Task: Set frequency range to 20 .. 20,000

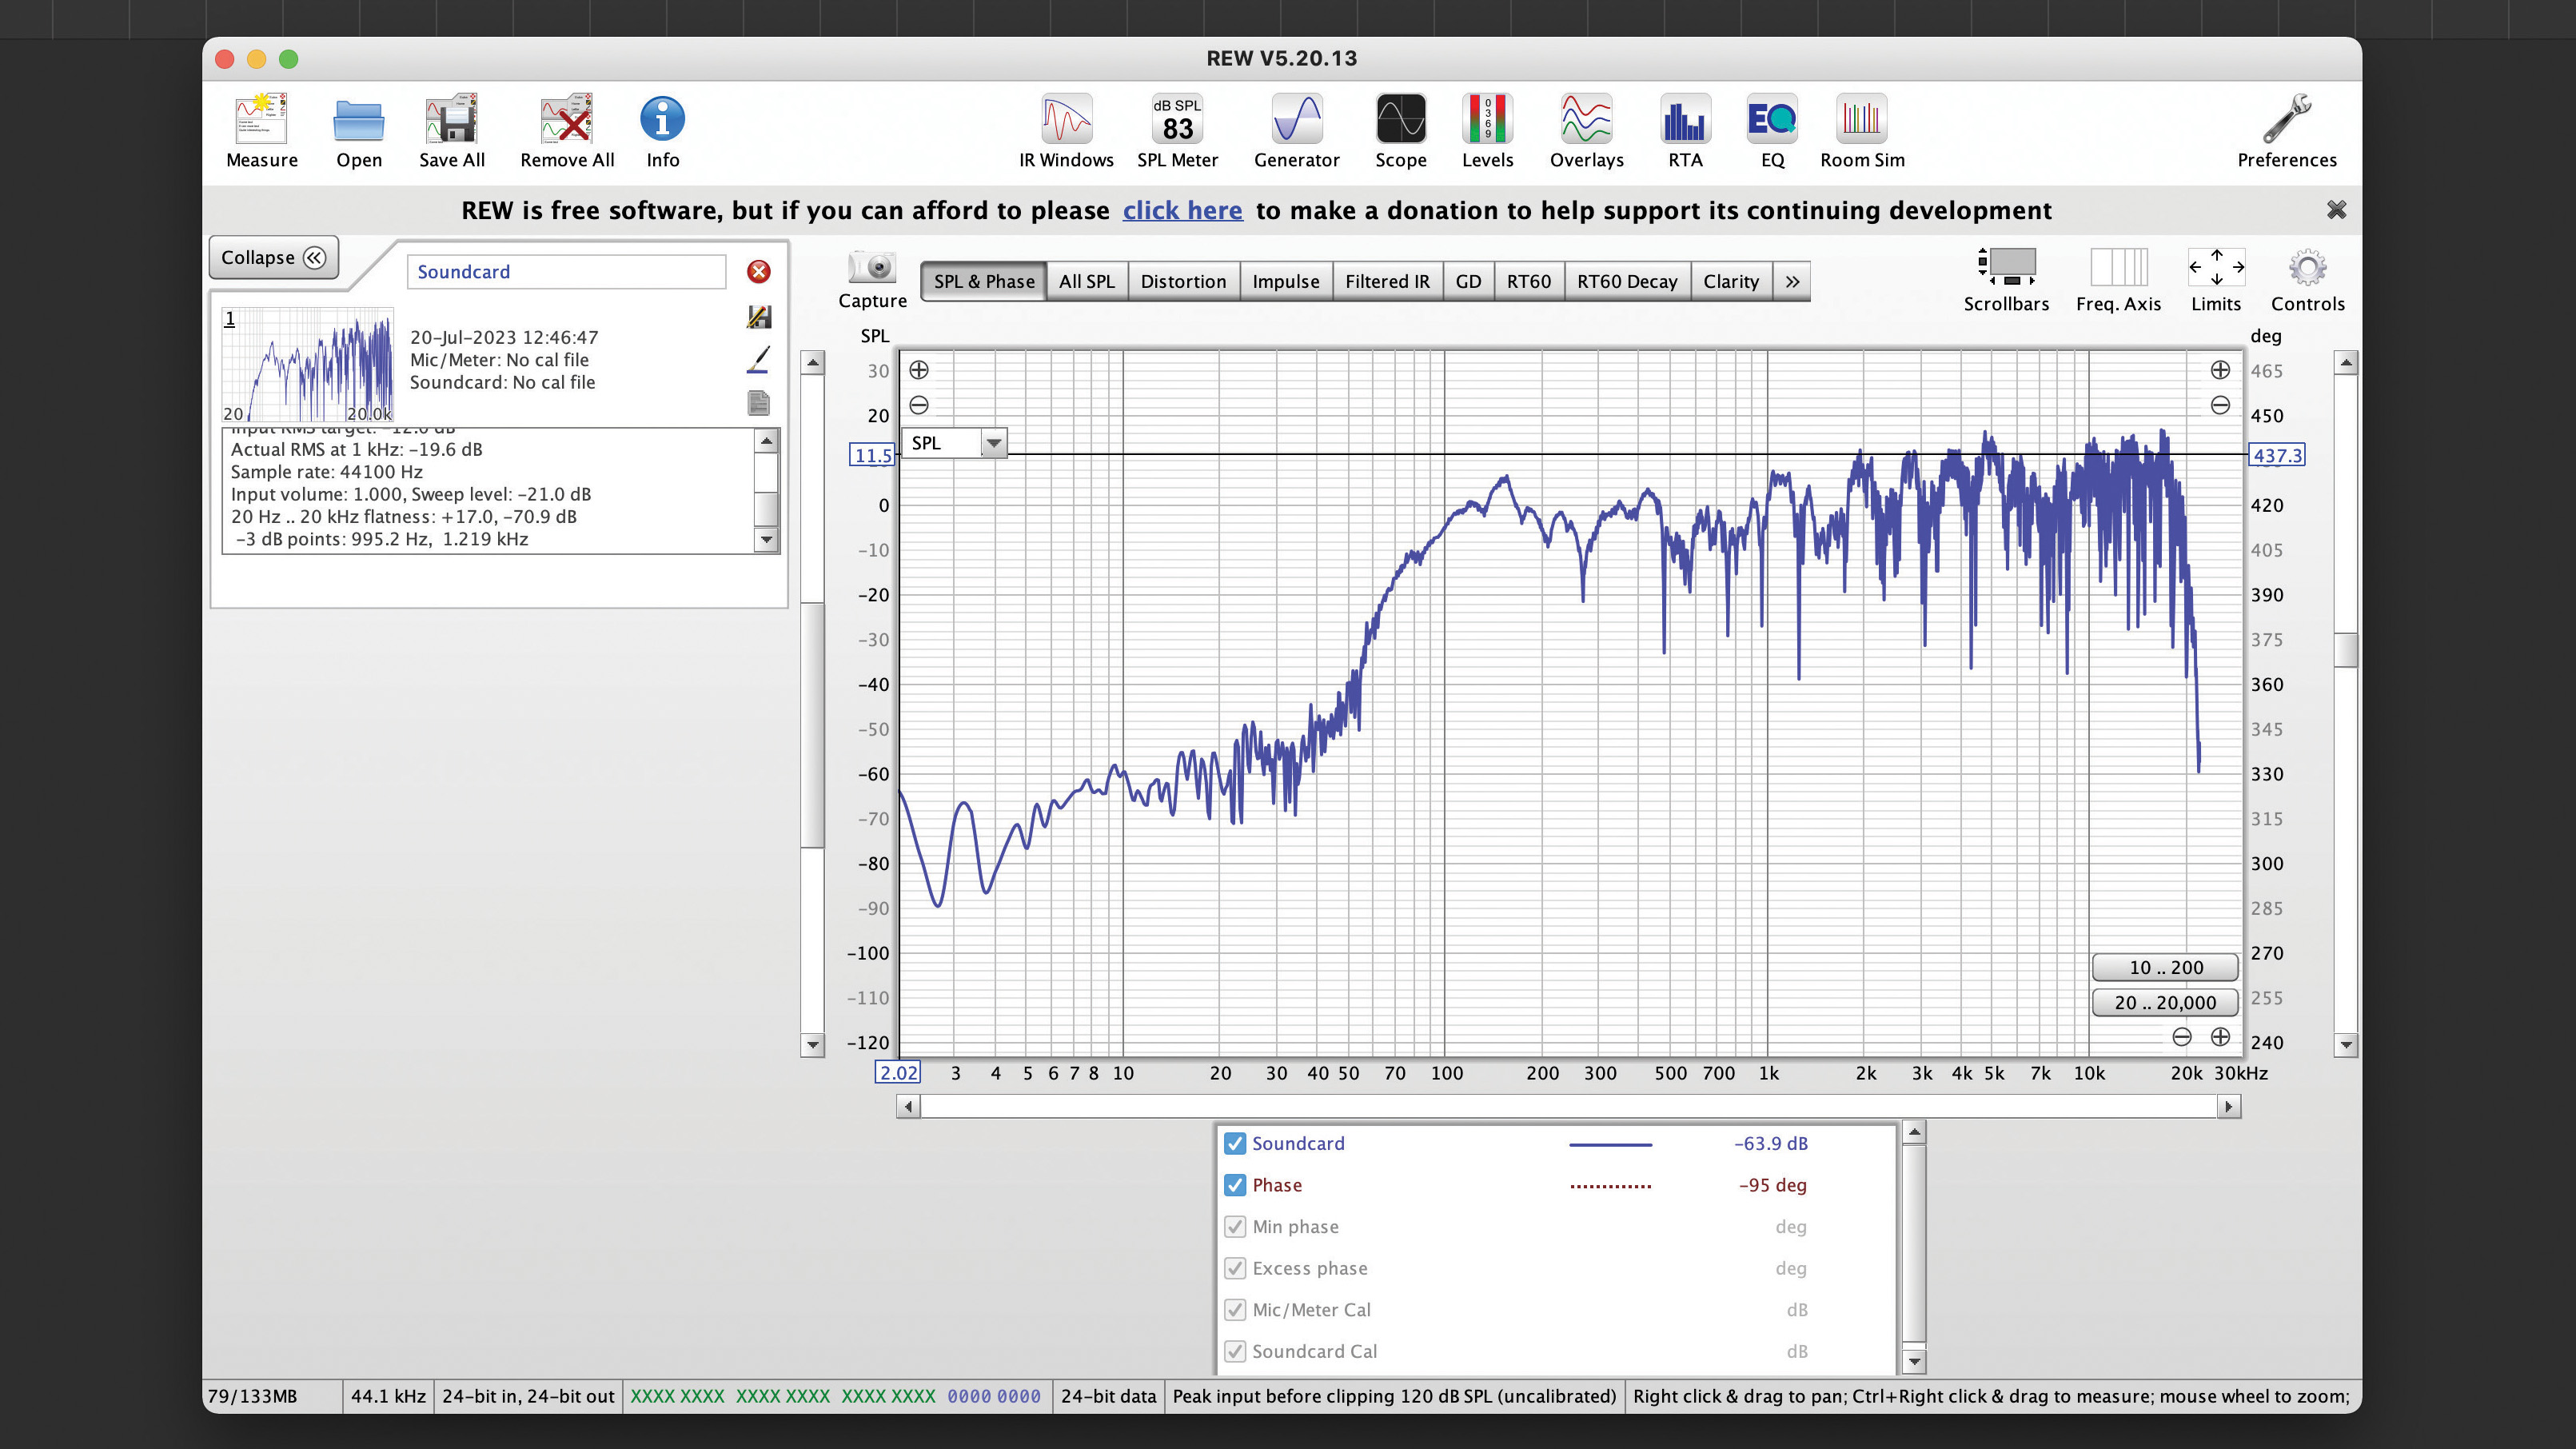Action: (2165, 1002)
